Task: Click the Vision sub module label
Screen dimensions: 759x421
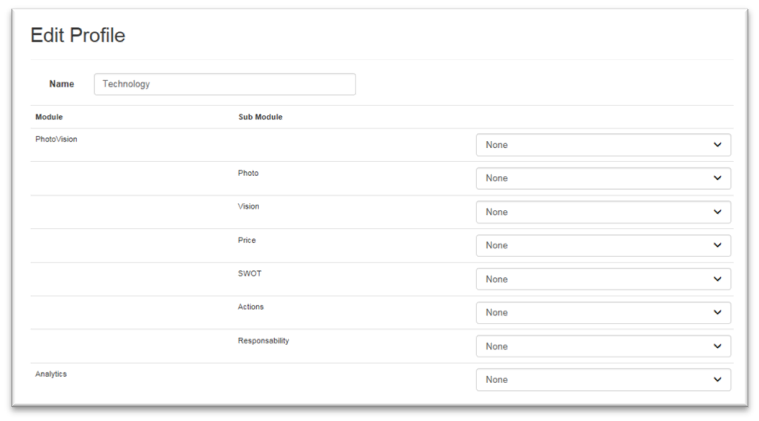Action: pyautogui.click(x=248, y=206)
